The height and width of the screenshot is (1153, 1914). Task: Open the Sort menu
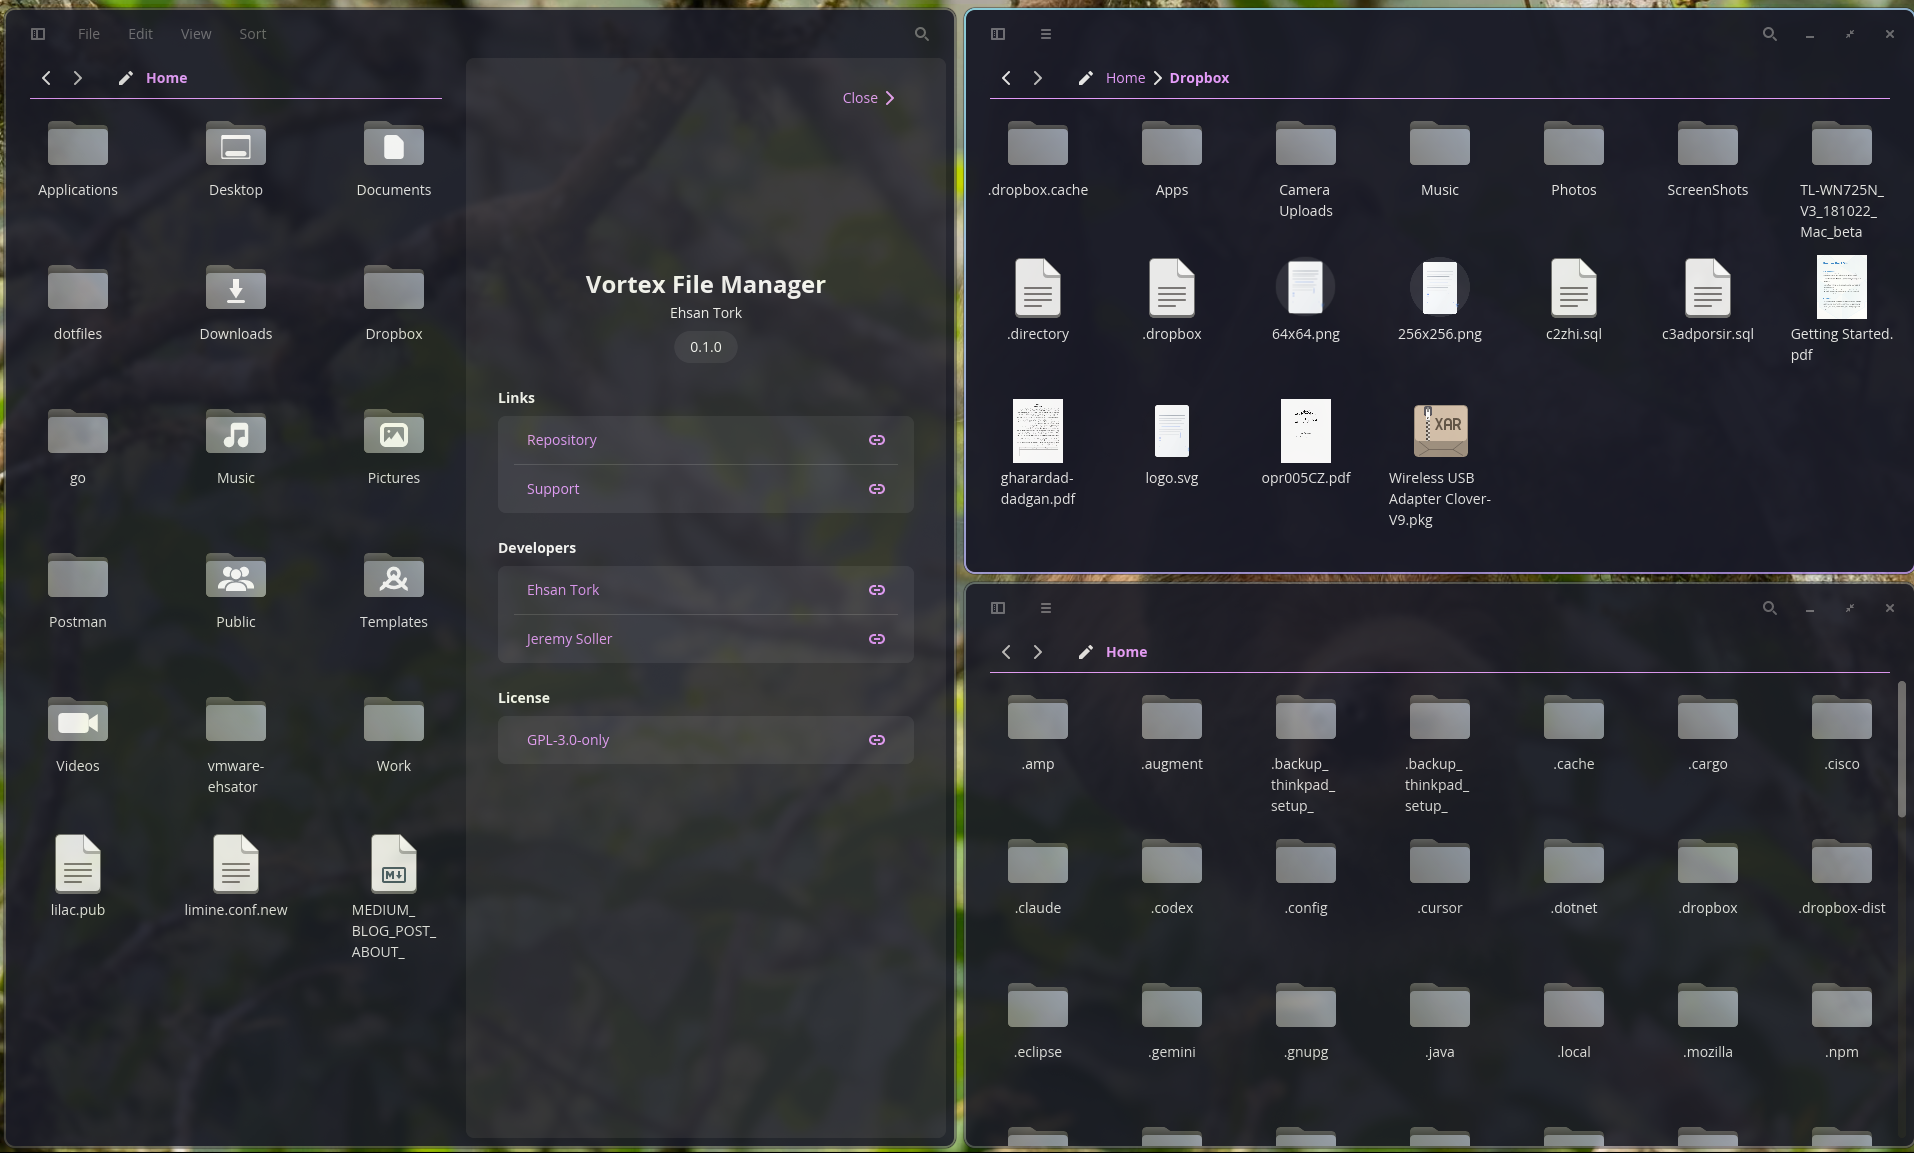tap(252, 34)
